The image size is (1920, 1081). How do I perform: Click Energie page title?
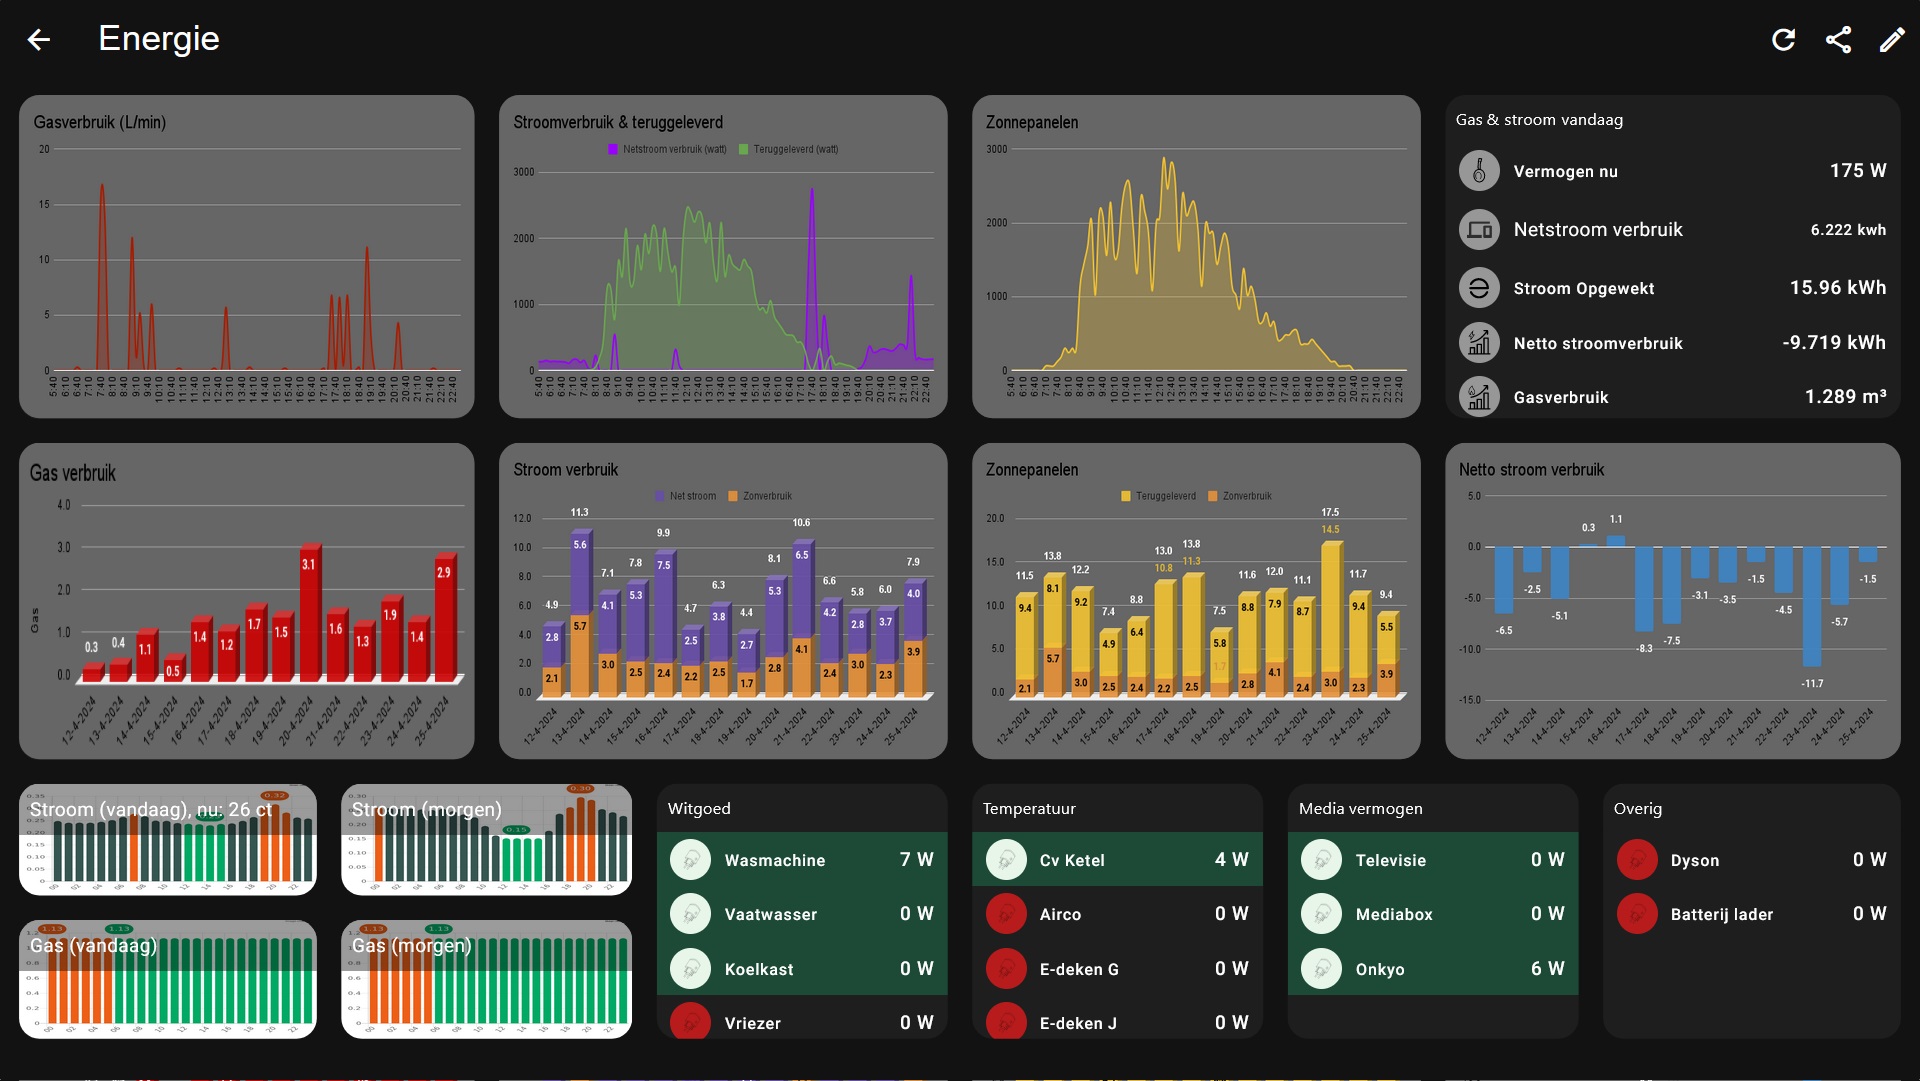[159, 39]
